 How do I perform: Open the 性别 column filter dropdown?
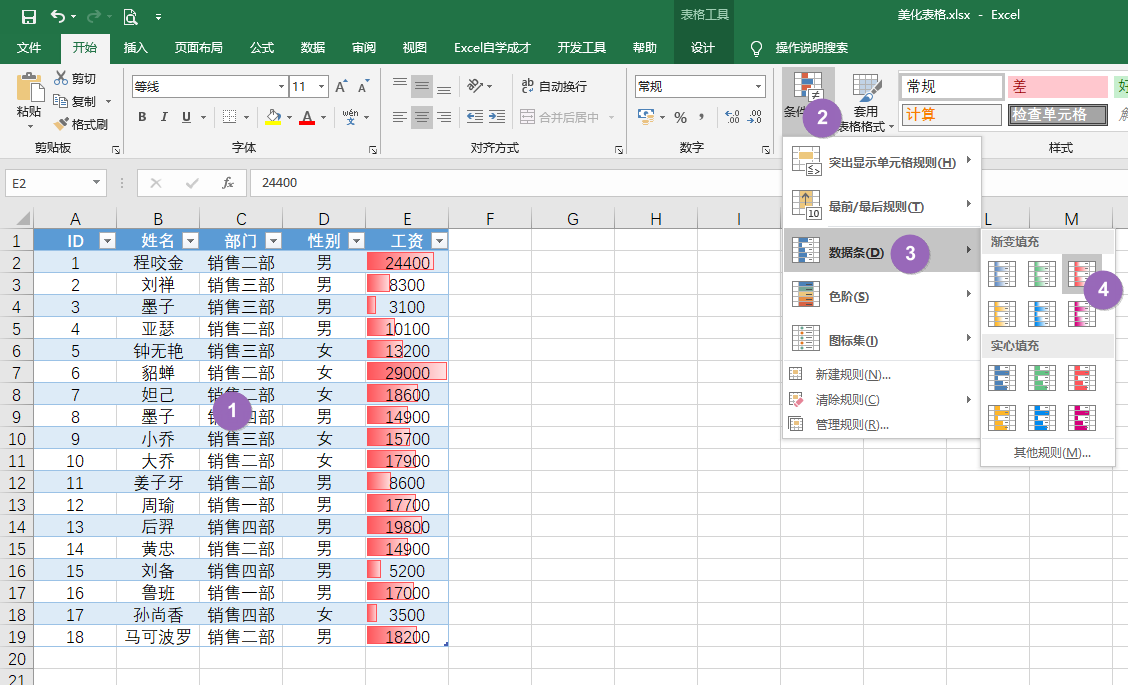click(x=356, y=240)
